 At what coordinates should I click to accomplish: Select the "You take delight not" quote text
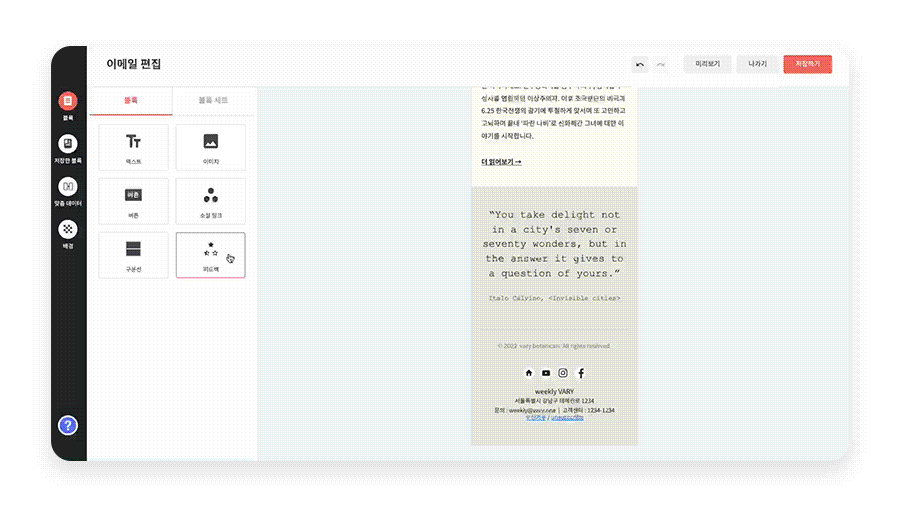554,244
